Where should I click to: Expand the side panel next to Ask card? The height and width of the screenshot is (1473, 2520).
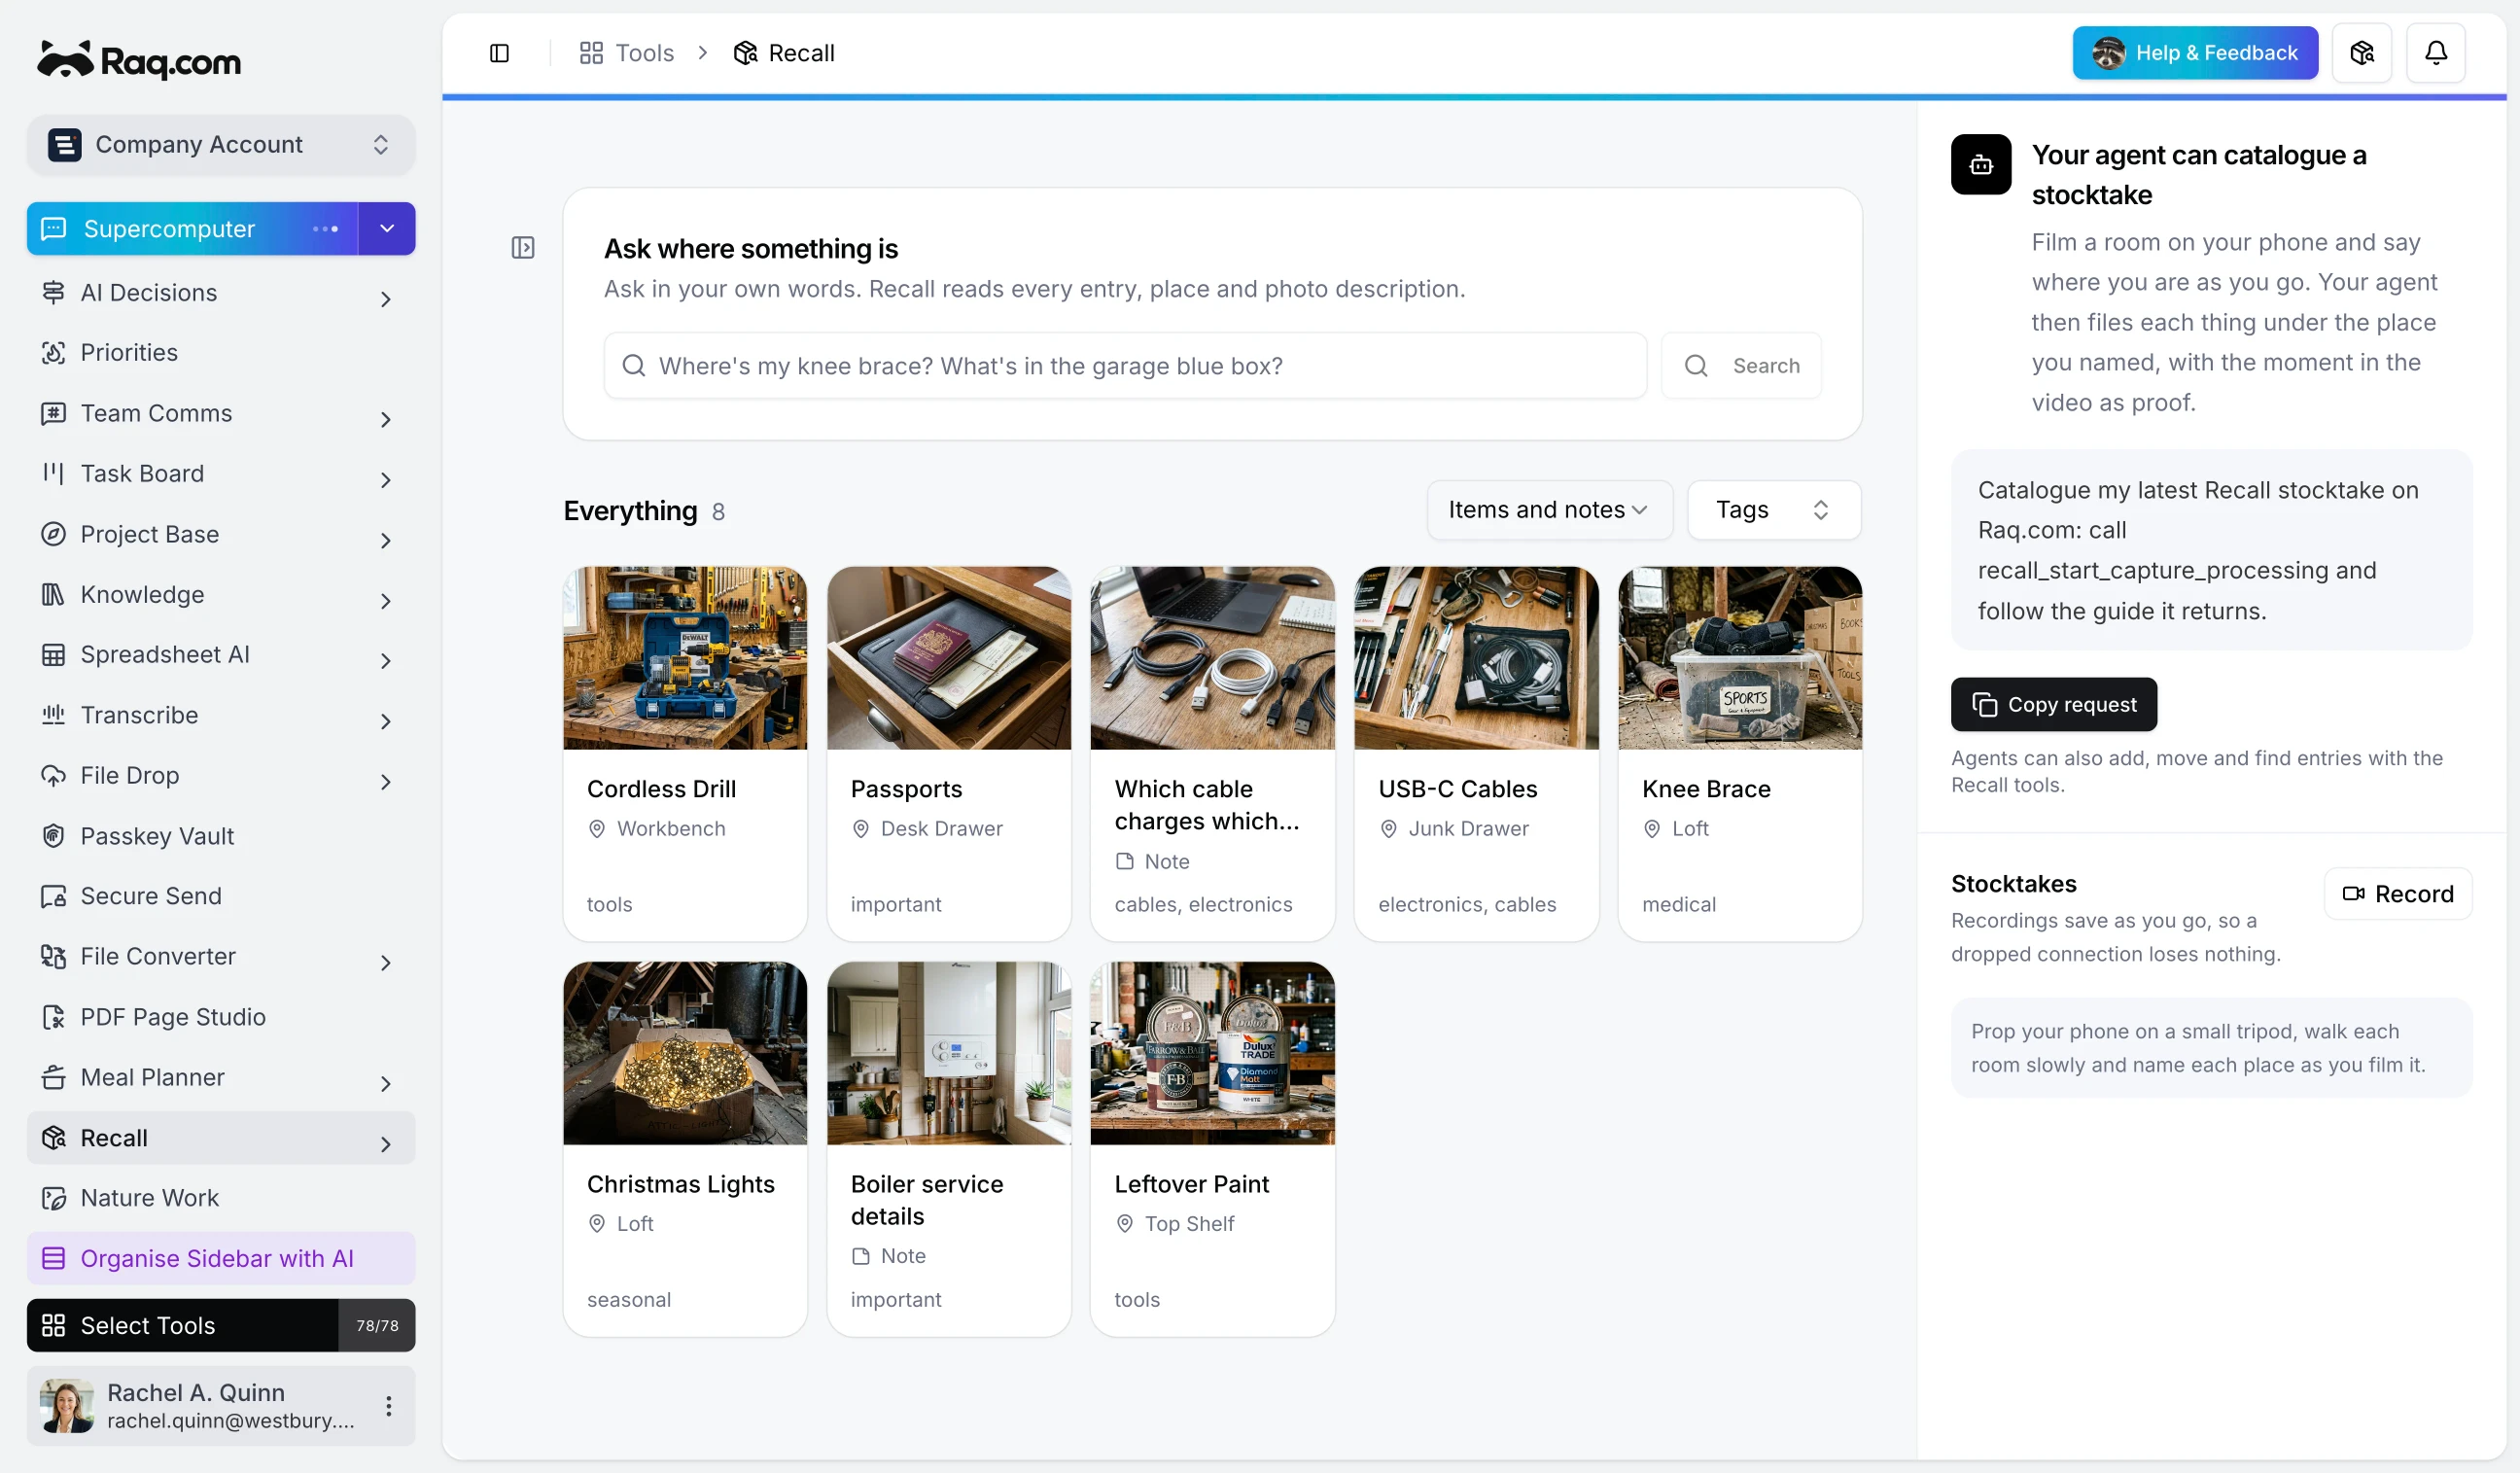(x=523, y=247)
